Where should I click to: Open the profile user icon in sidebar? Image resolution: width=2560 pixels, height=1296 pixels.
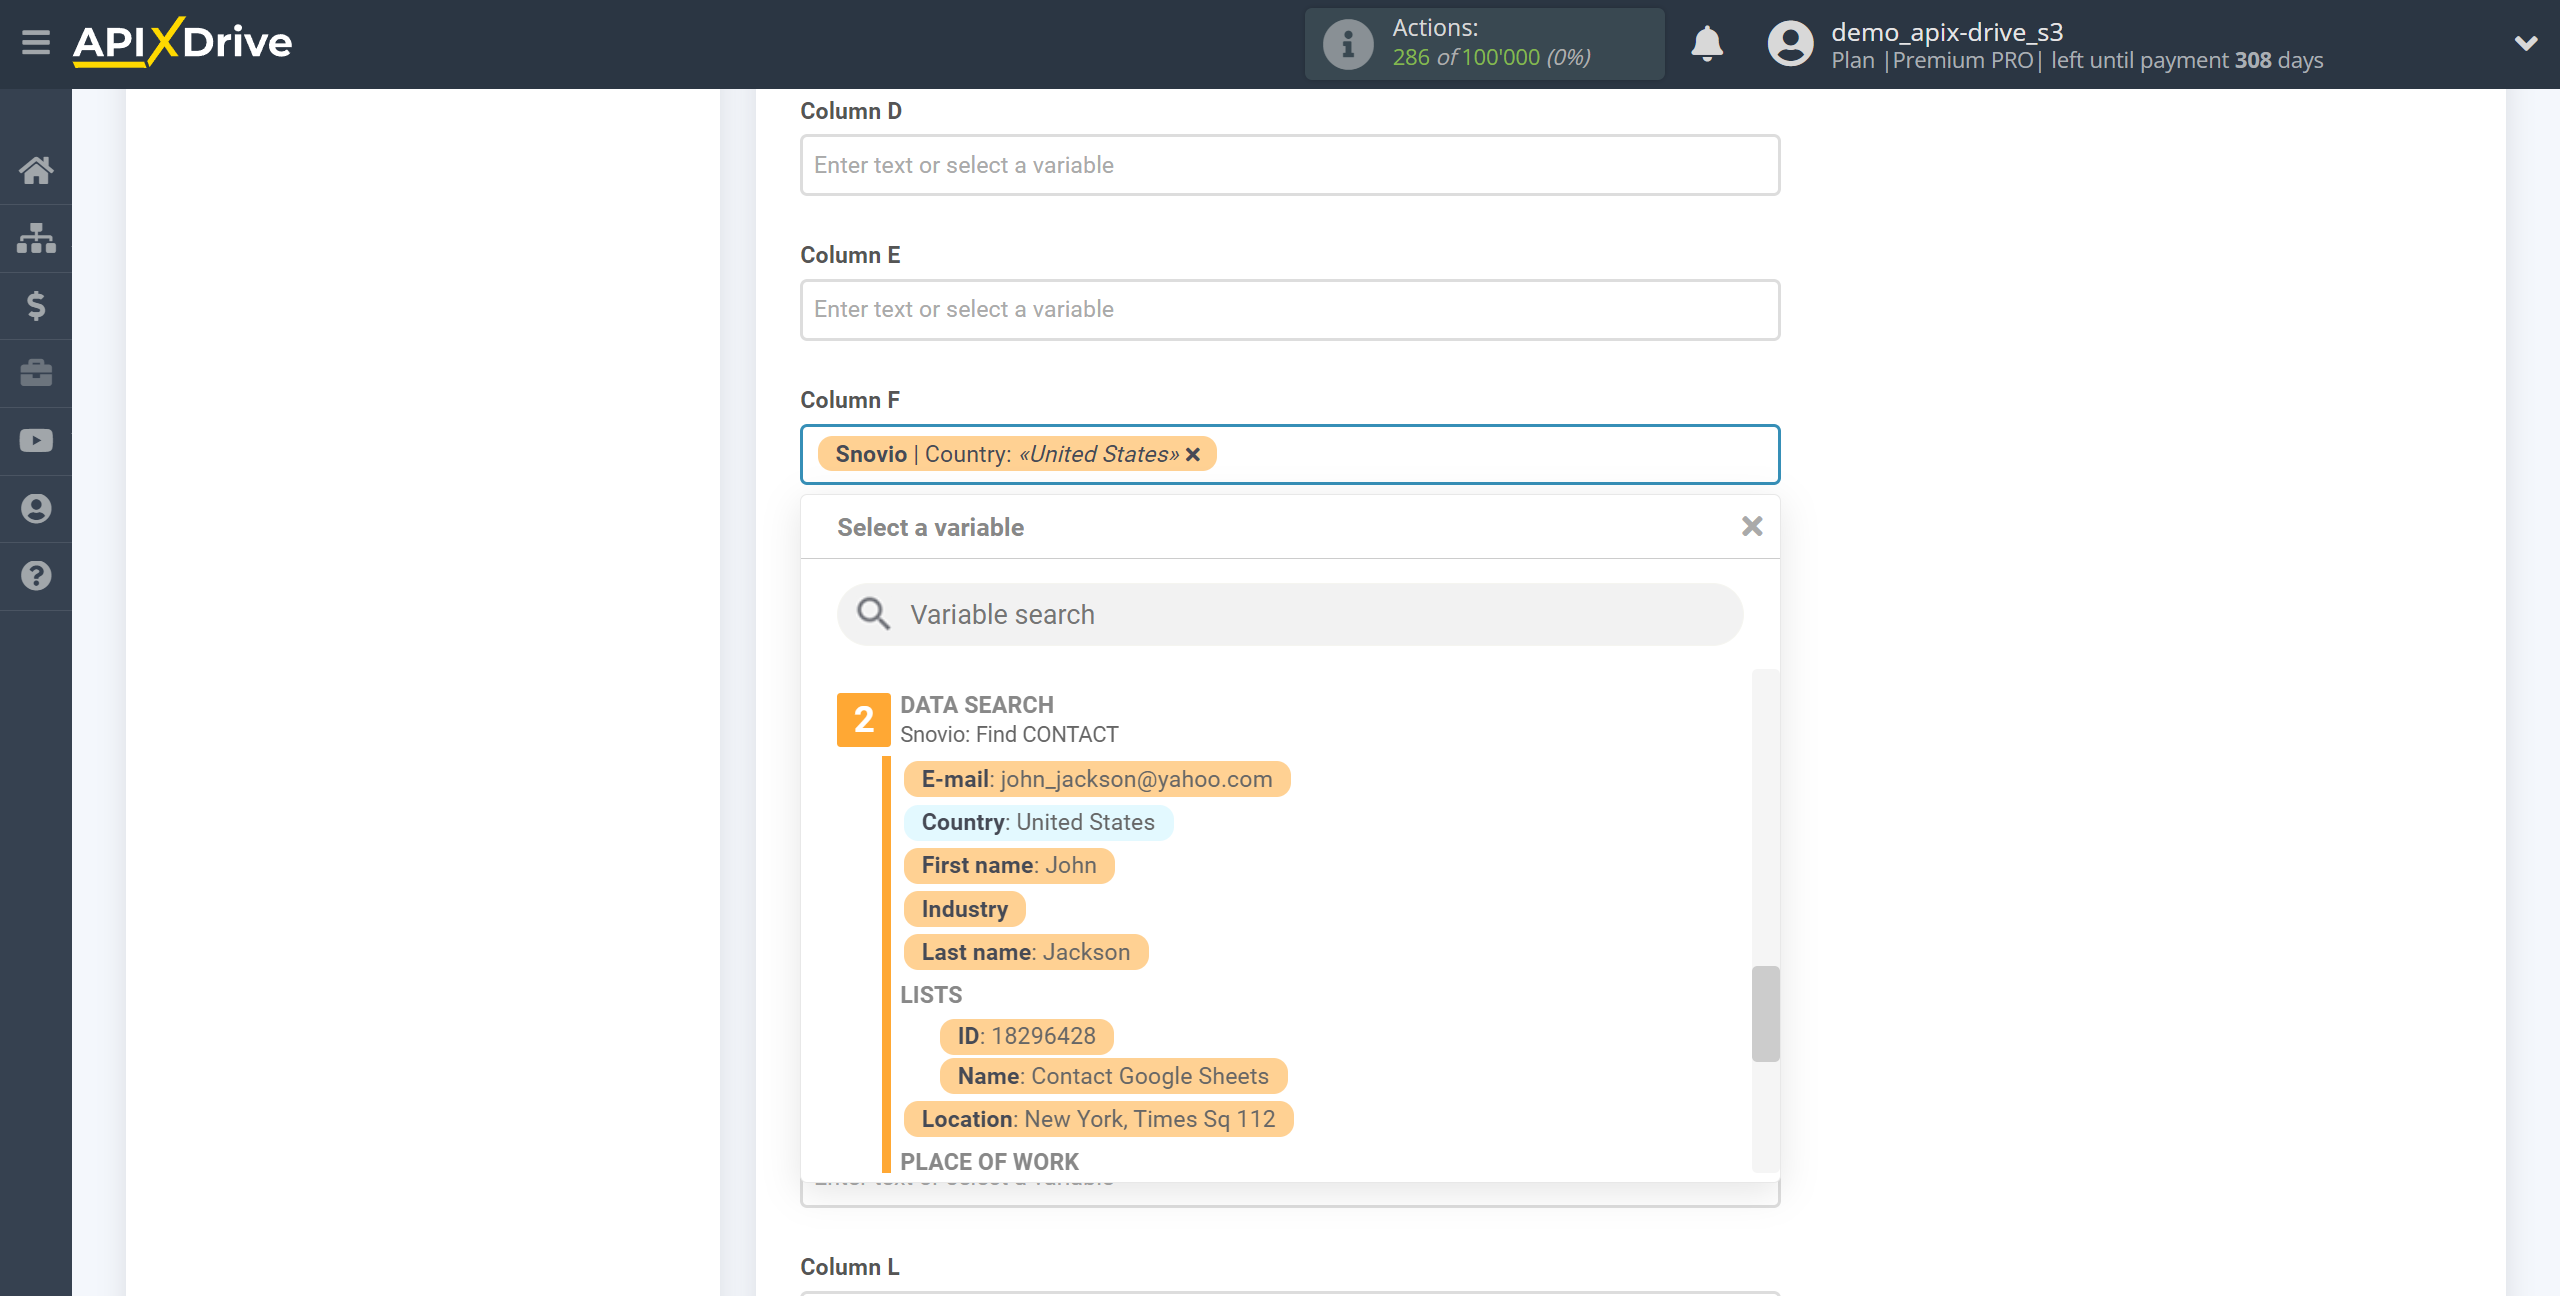click(36, 508)
